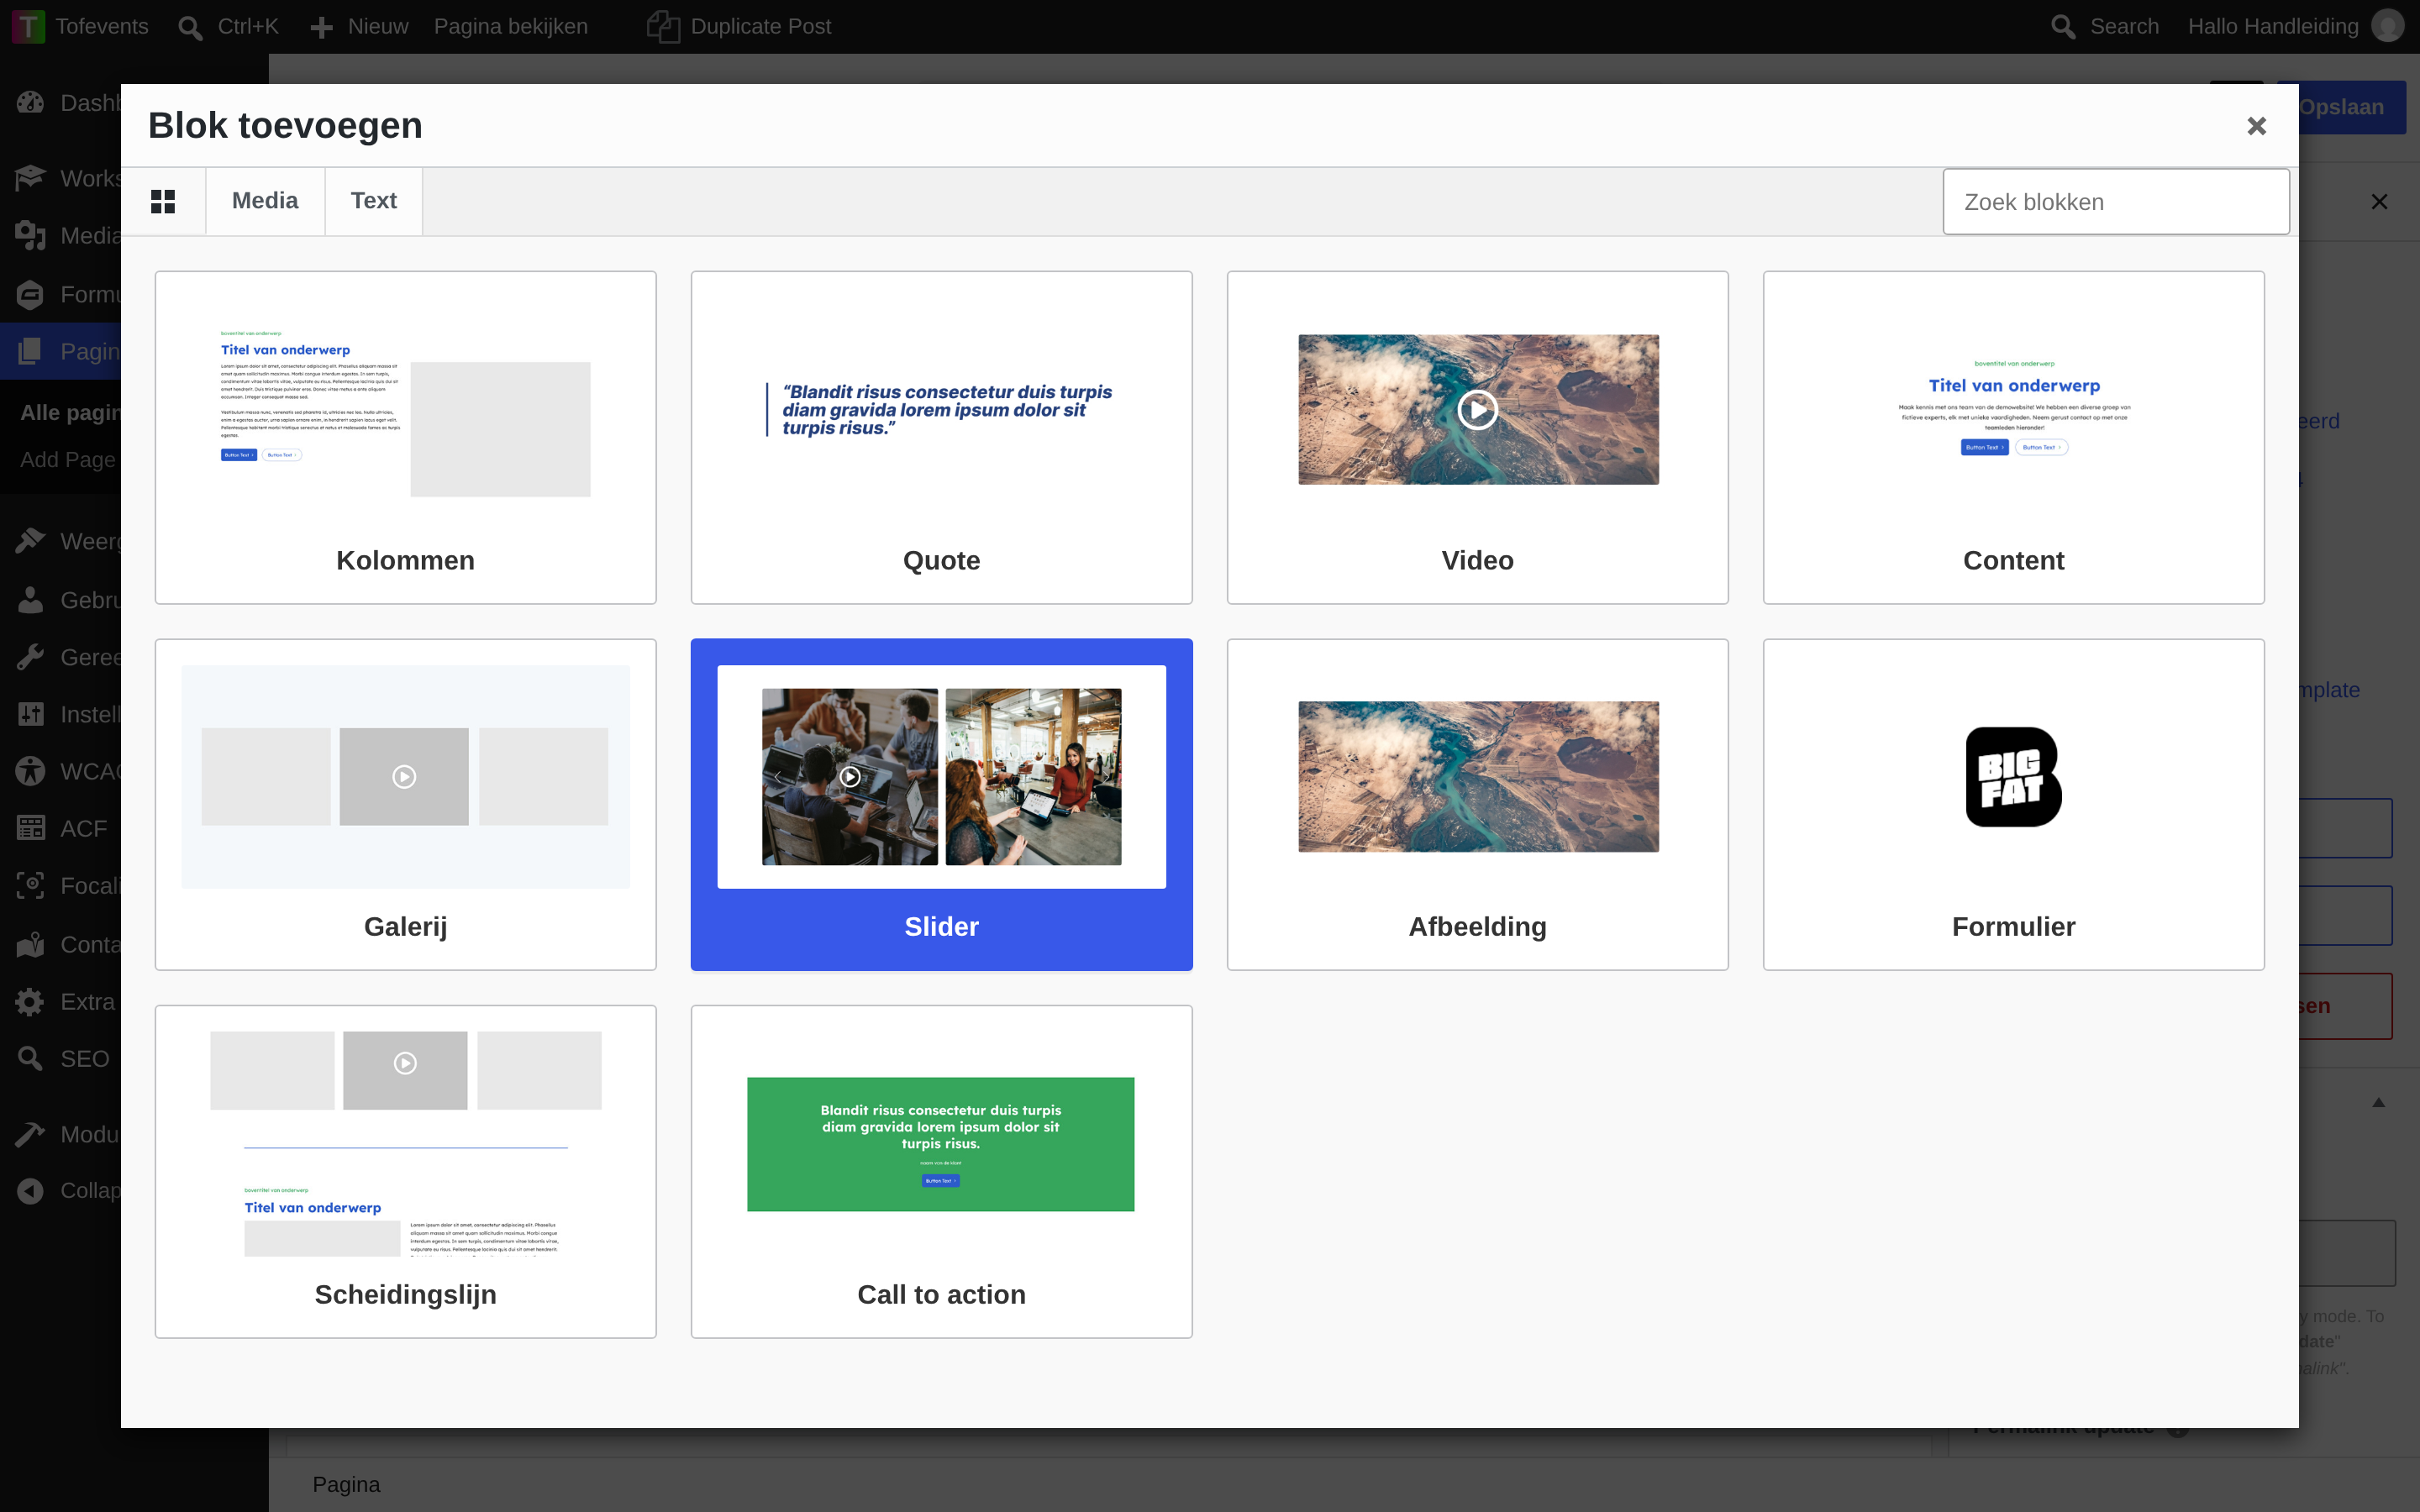Open the Gereedschap wrench icon
2420x1512 pixels.
[30, 657]
